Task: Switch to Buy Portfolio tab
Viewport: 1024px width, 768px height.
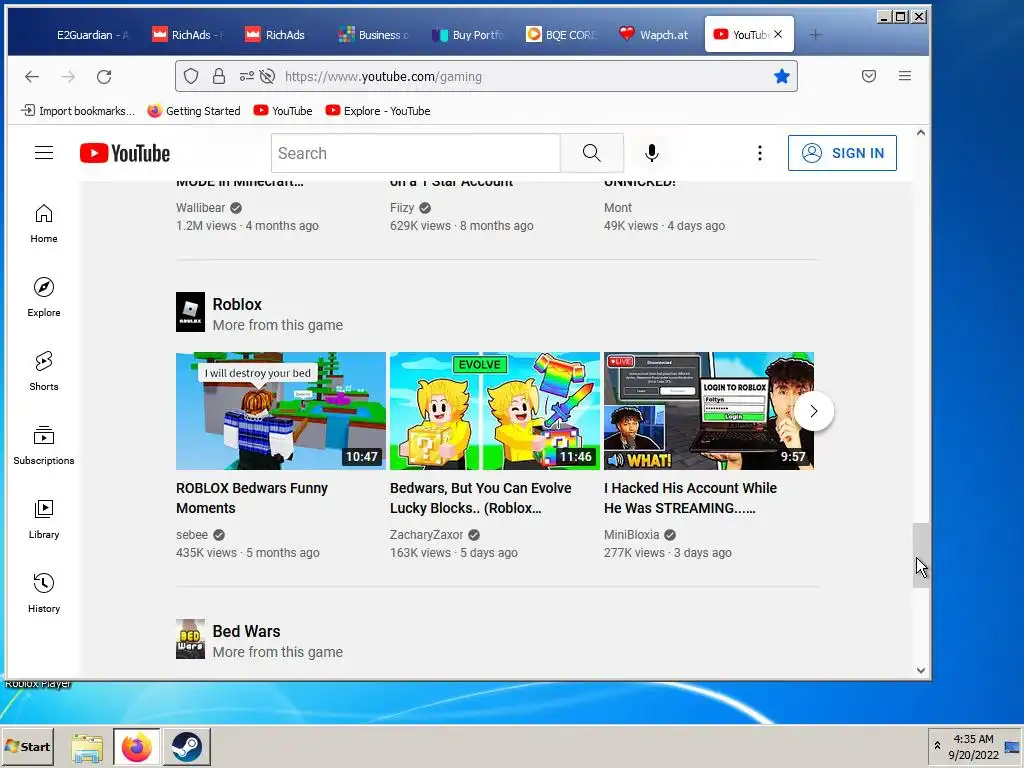Action: [x=469, y=35]
